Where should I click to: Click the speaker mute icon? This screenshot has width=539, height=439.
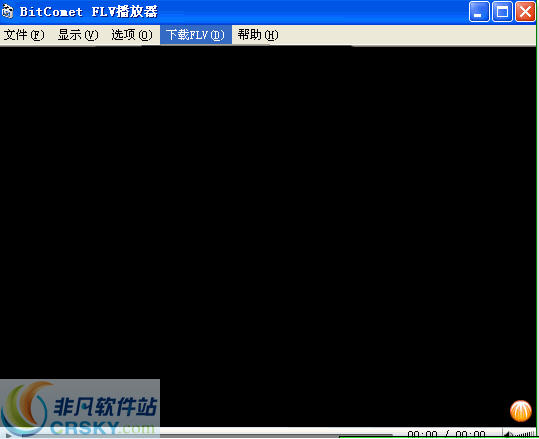click(x=508, y=435)
